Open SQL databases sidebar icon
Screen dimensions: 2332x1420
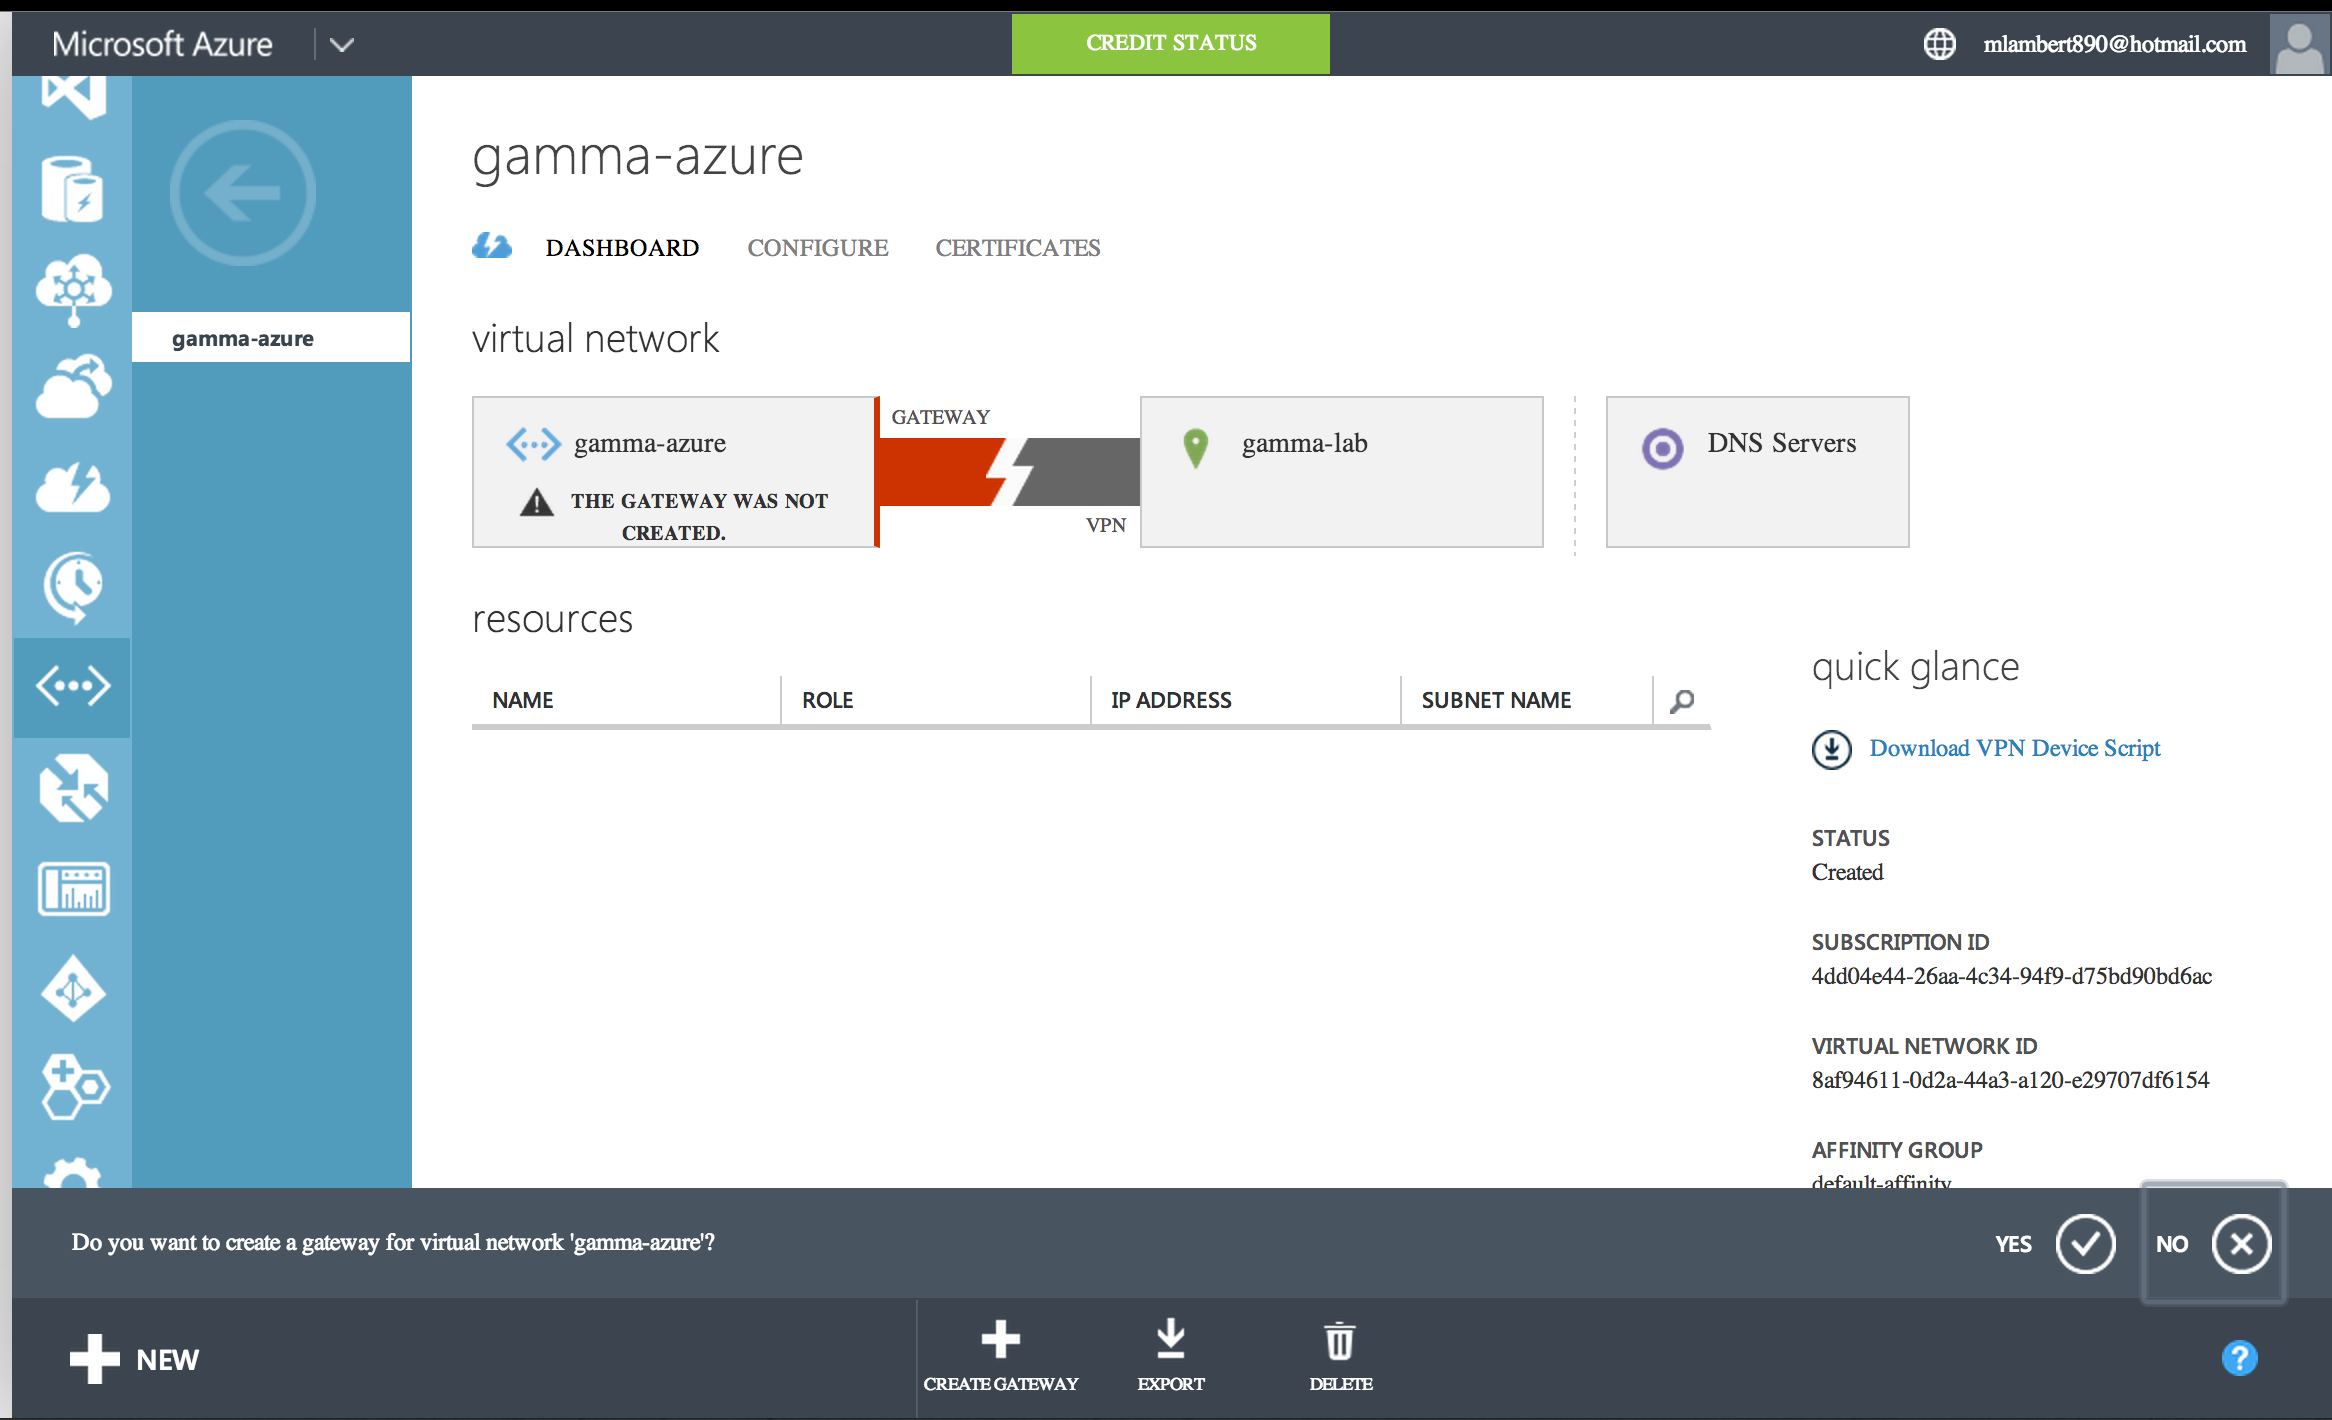pyautogui.click(x=72, y=189)
